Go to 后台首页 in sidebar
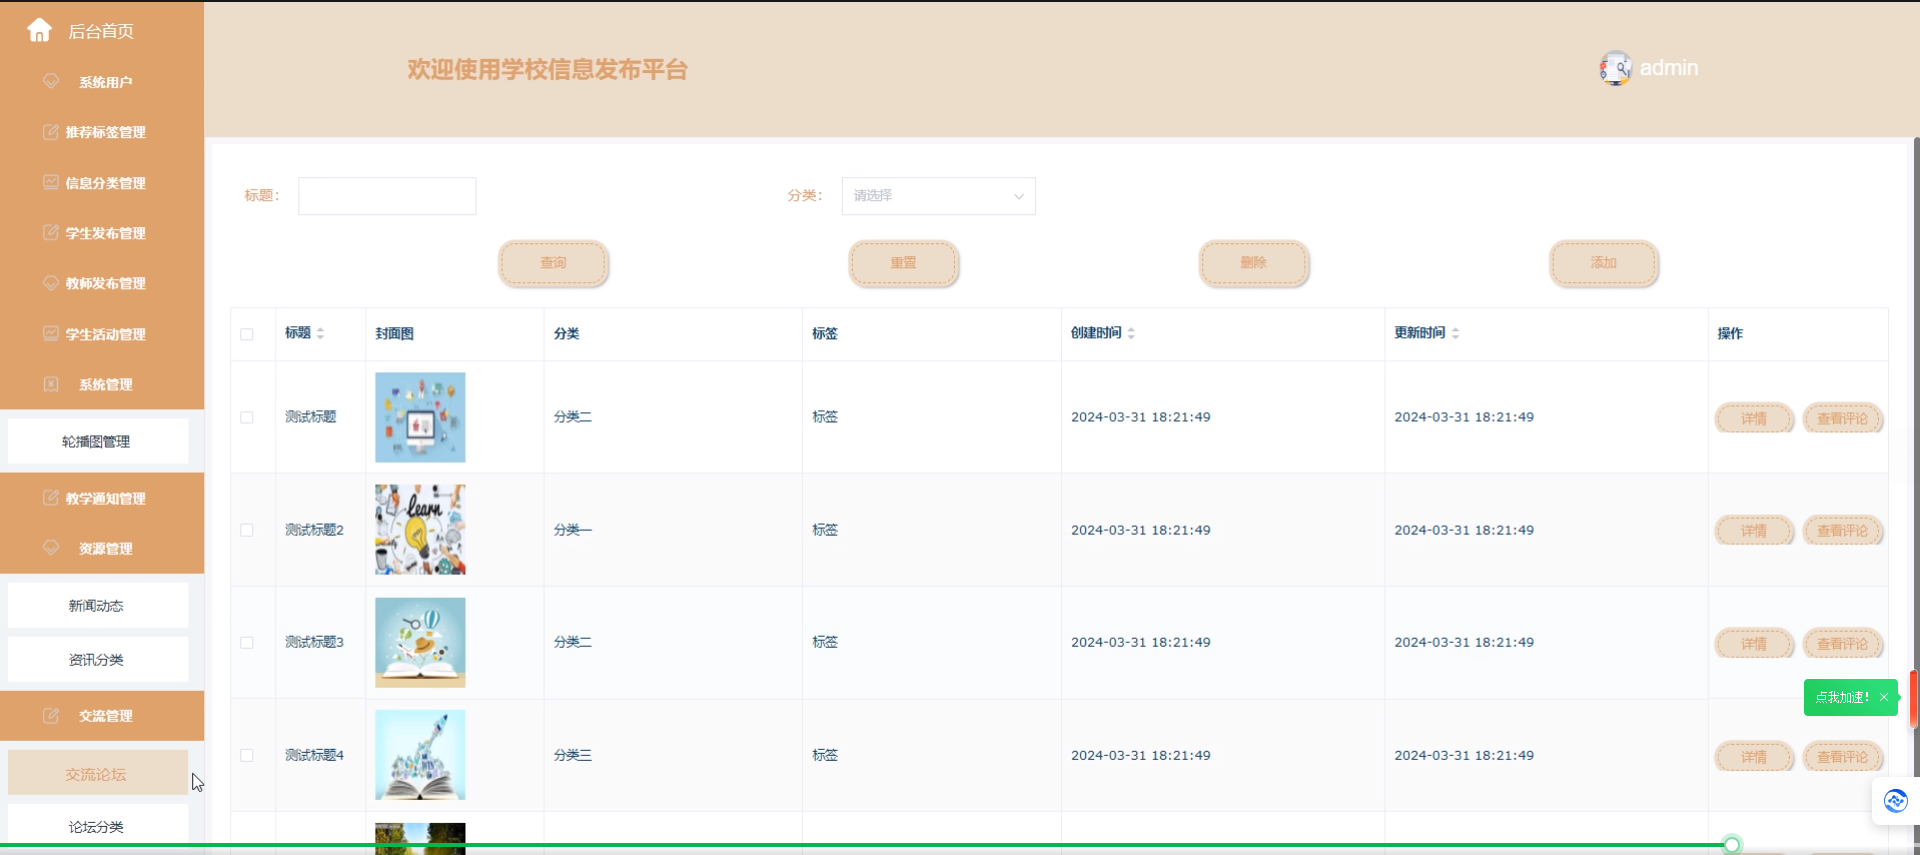 tap(102, 31)
